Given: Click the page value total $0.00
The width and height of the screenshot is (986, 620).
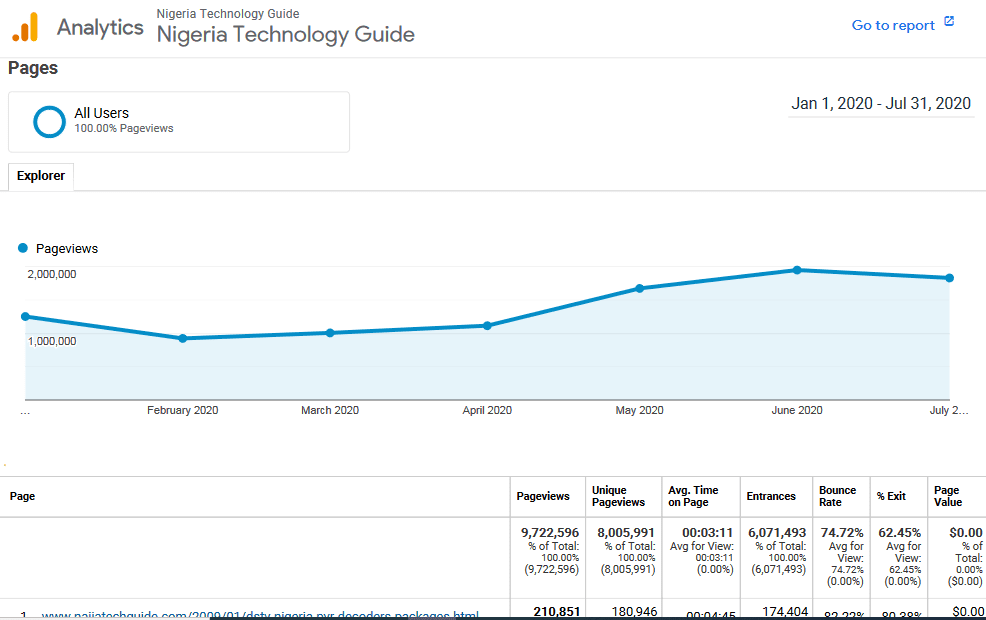Looking at the screenshot, I should 965,533.
